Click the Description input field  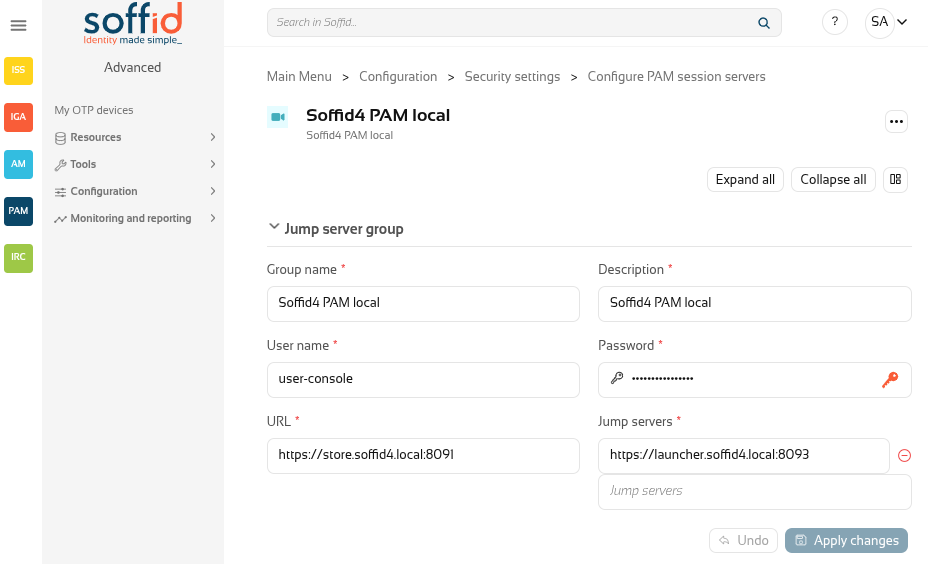click(x=755, y=304)
